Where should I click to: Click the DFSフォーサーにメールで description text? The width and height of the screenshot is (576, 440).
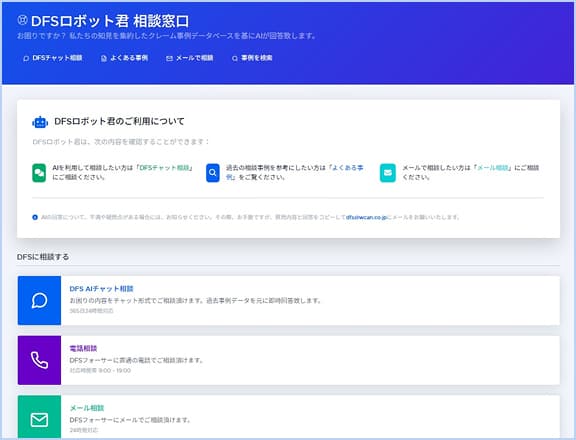pyautogui.click(x=130, y=420)
